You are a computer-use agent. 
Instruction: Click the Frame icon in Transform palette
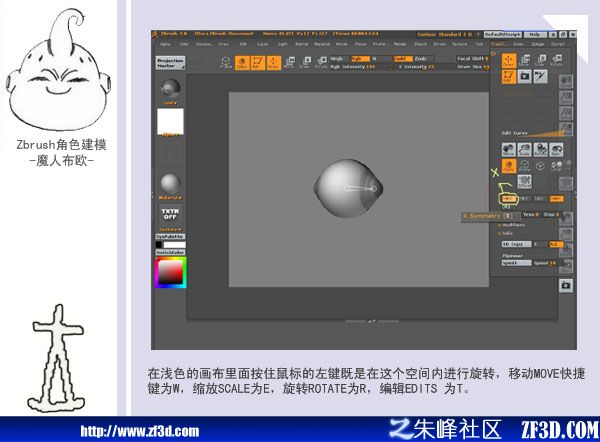(x=525, y=166)
